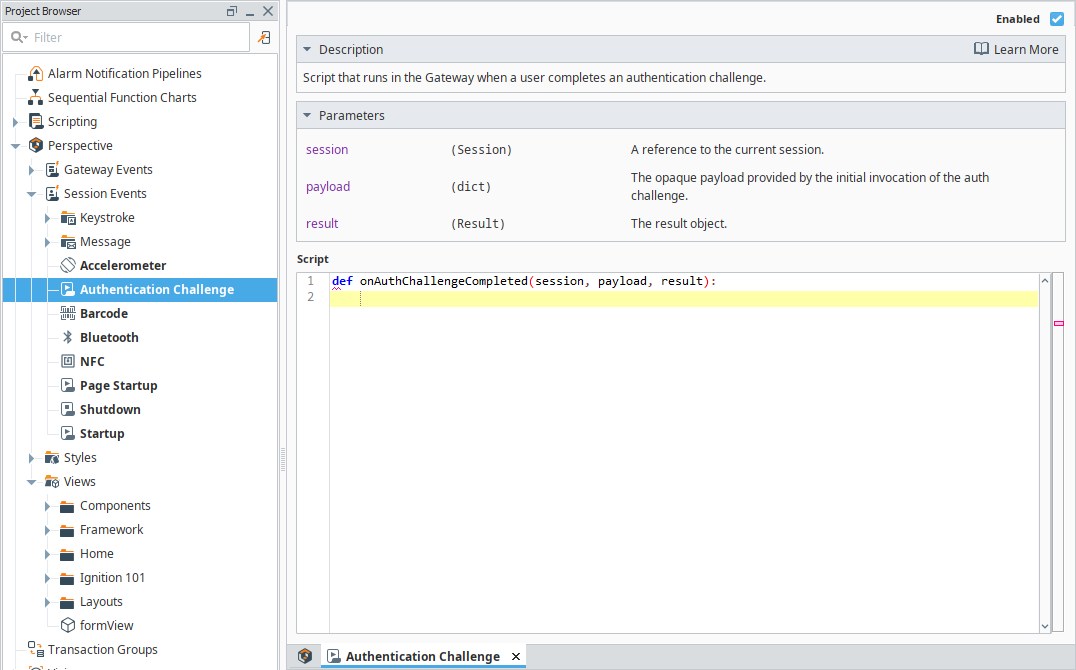
Task: Collapse the Views node
Action: pyautogui.click(x=31, y=482)
